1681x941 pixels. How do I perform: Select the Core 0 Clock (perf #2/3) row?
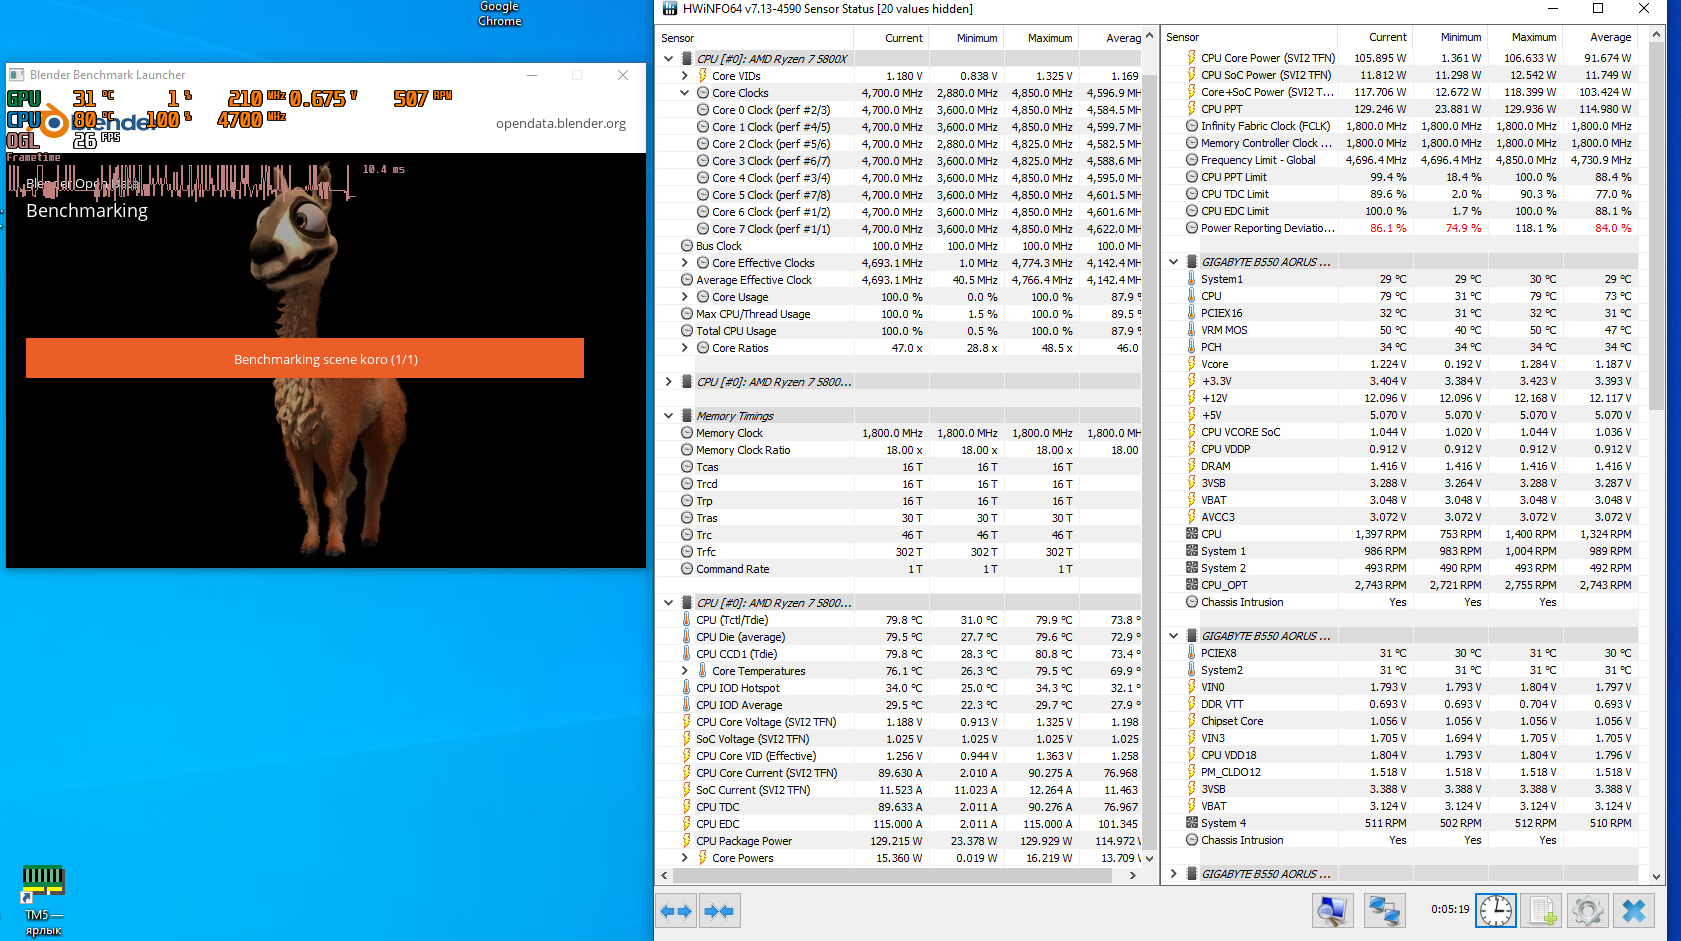[x=898, y=110]
